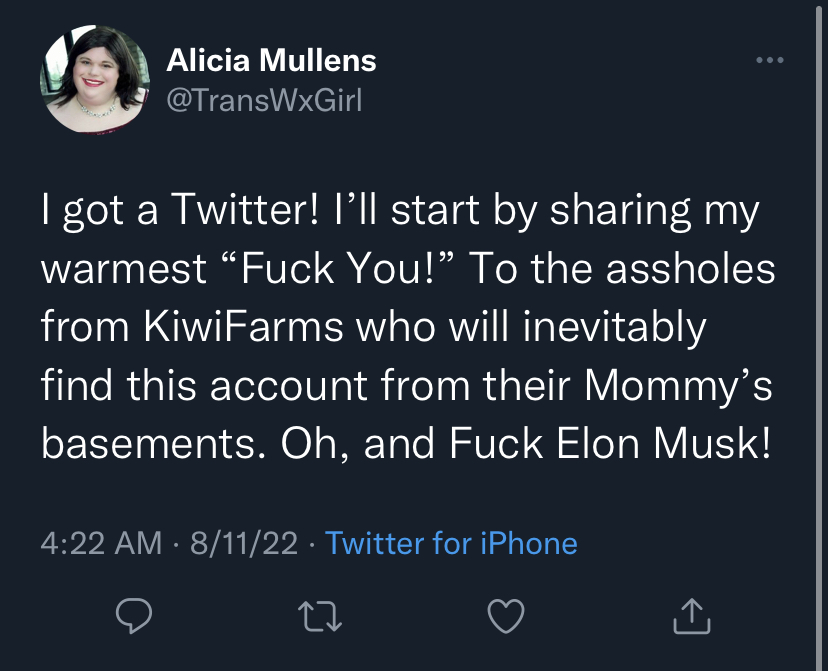Click the phrase "find this account"
This screenshot has height=671, width=828.
pyautogui.click(x=204, y=384)
